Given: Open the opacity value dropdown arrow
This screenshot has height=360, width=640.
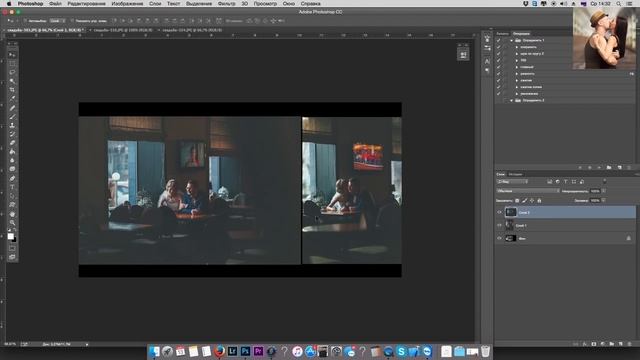Looking at the screenshot, I should click(x=604, y=191).
